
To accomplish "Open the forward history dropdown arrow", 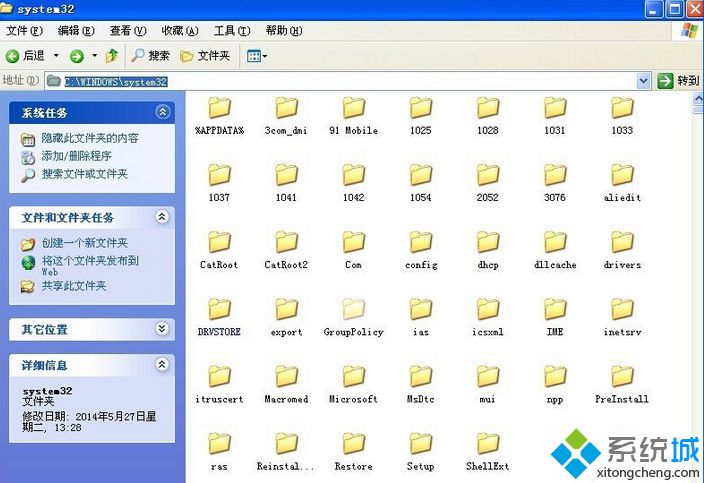I will click(94, 56).
